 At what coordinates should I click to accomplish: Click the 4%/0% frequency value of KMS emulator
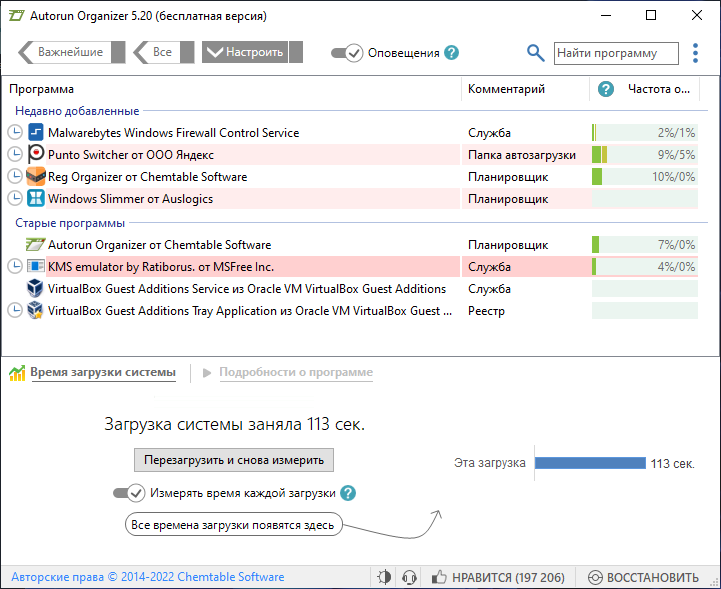click(x=676, y=267)
